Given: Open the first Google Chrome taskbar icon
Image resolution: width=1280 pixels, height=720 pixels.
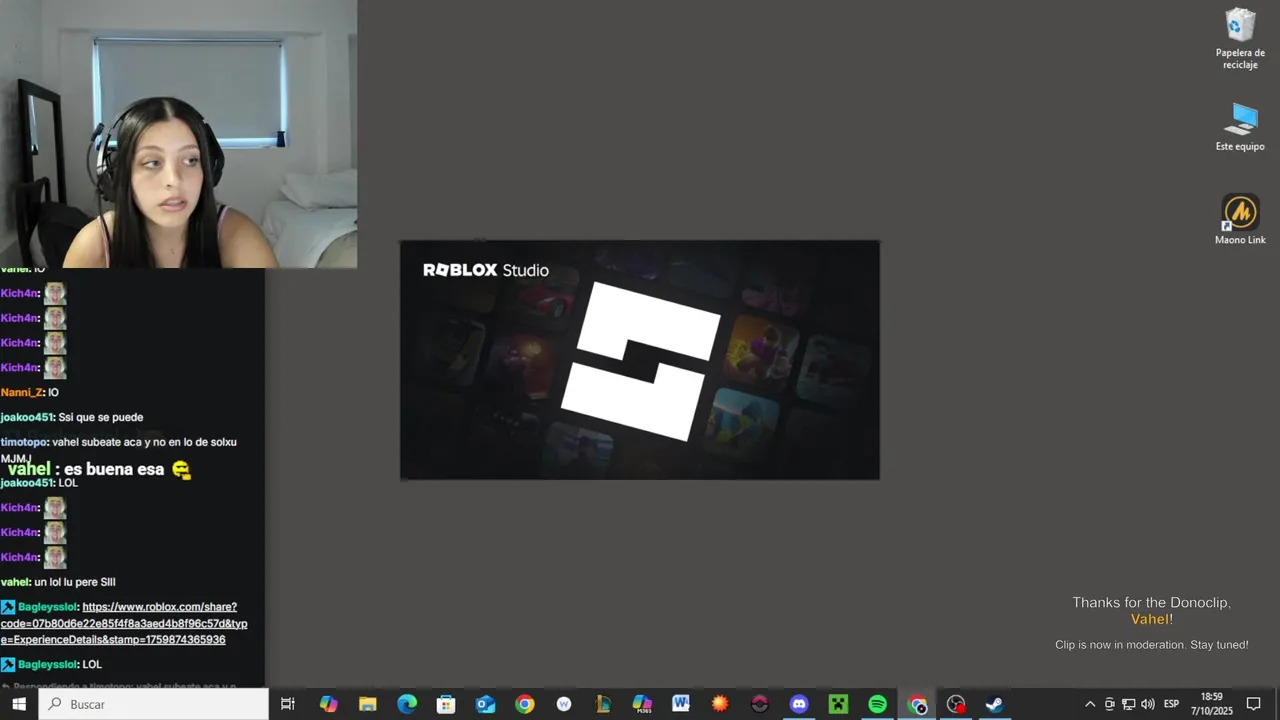Looking at the screenshot, I should click(x=524, y=704).
